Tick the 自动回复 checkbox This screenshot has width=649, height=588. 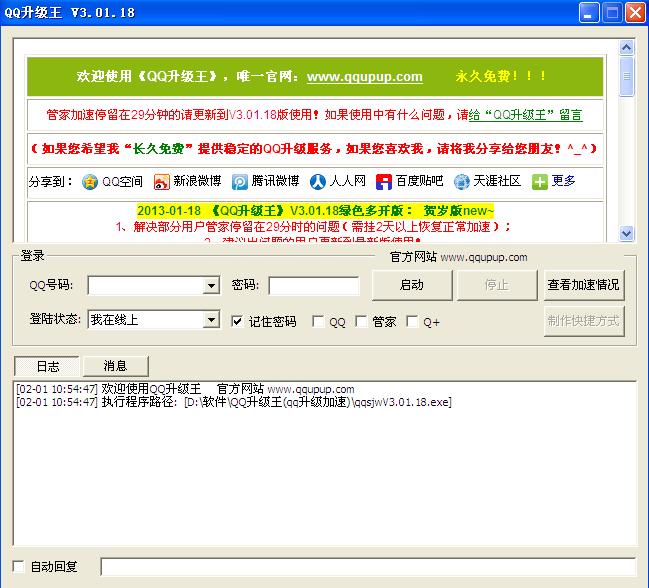pos(19,566)
